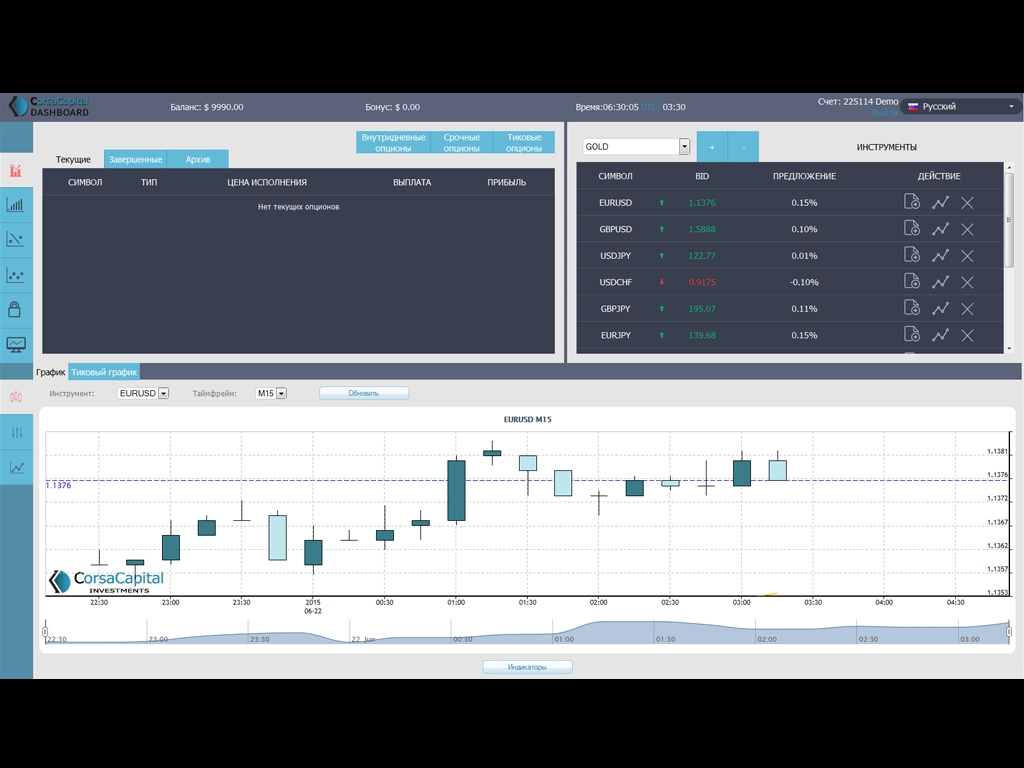Switch to the Тиковый график tab
This screenshot has width=1024, height=768.
(x=104, y=372)
